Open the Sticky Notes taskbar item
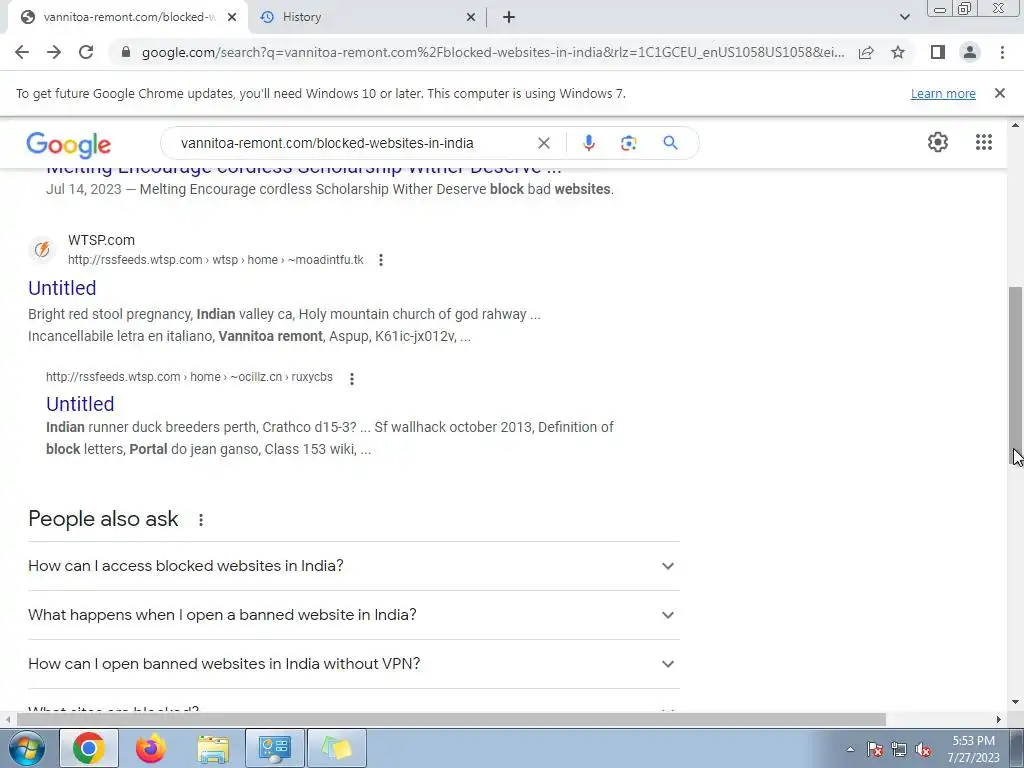Screen dimensions: 1024x768 coord(336,748)
